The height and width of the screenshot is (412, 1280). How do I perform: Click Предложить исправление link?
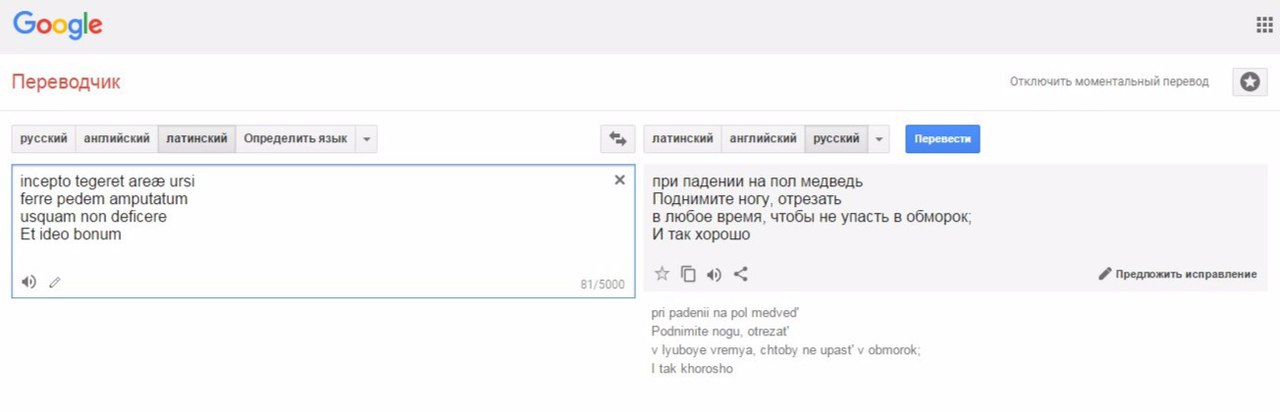pyautogui.click(x=1178, y=274)
